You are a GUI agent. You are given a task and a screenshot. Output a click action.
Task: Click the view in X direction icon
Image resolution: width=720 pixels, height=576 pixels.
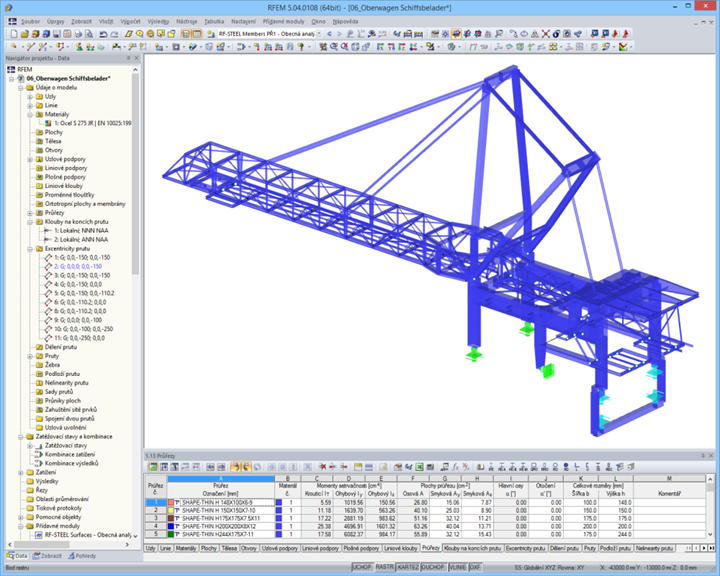[381, 46]
